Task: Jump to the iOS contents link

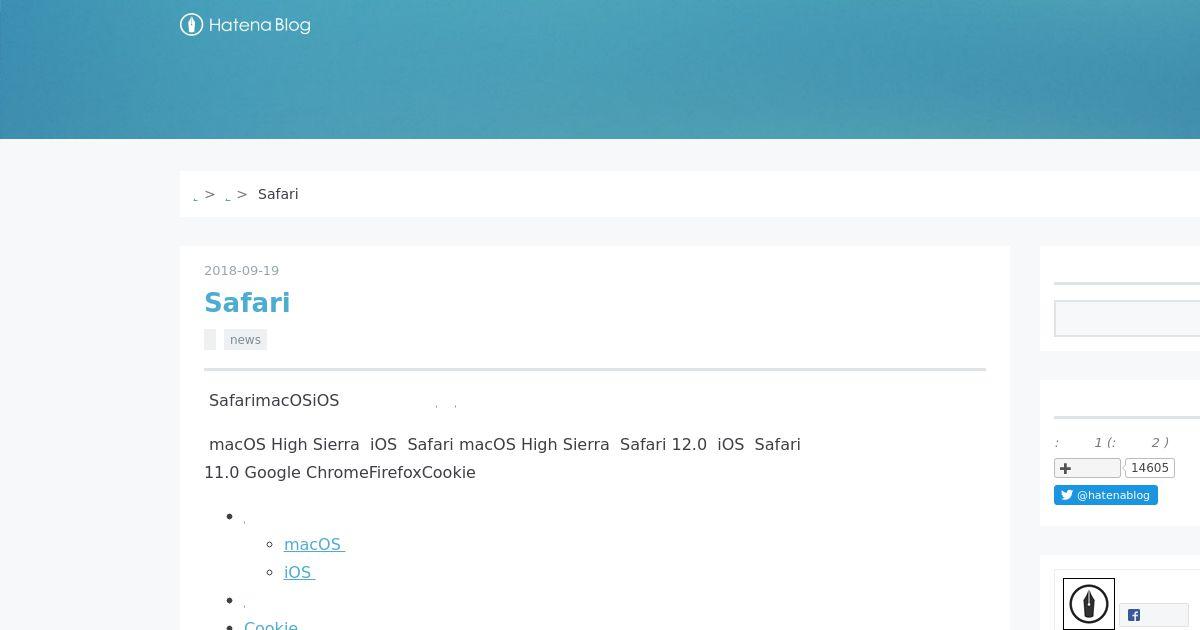Action: click(299, 572)
